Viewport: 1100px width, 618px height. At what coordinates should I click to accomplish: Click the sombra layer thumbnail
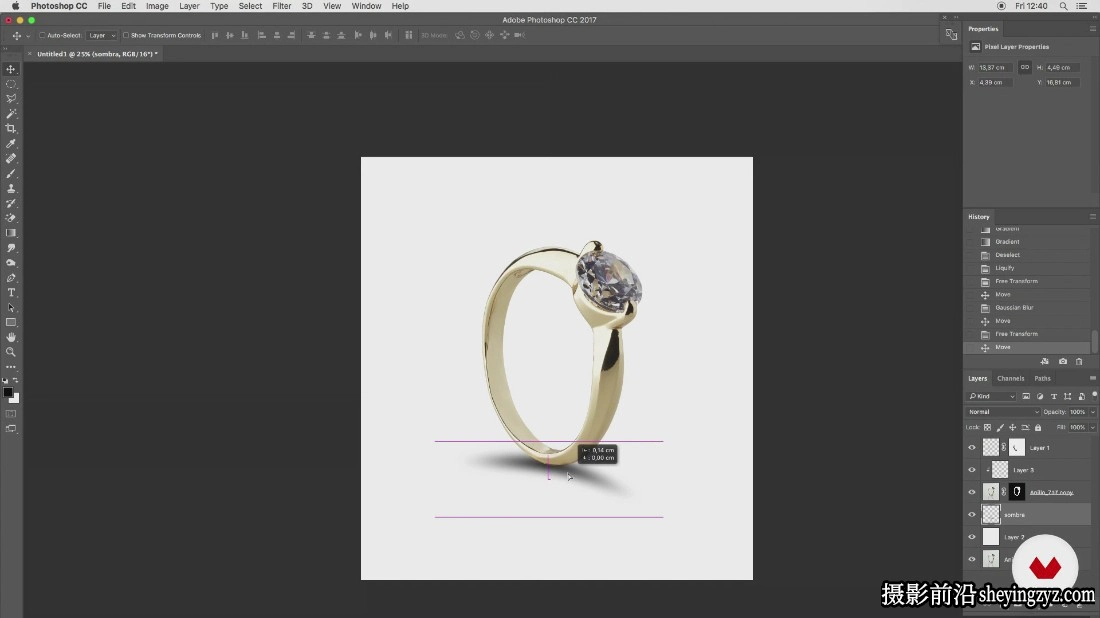[991, 514]
